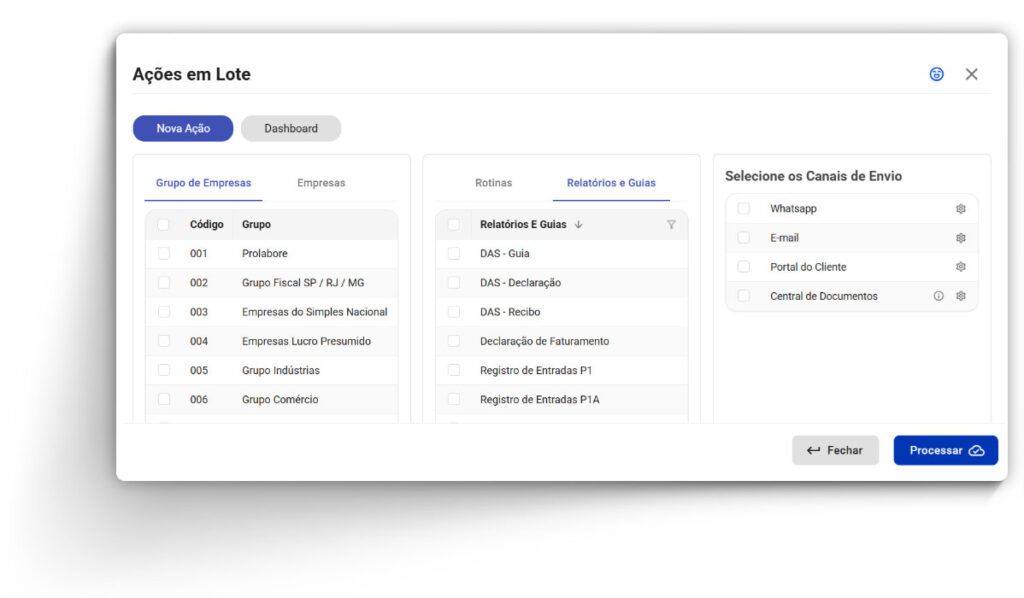
Task: Click the smiley face icon in header
Action: 936,74
